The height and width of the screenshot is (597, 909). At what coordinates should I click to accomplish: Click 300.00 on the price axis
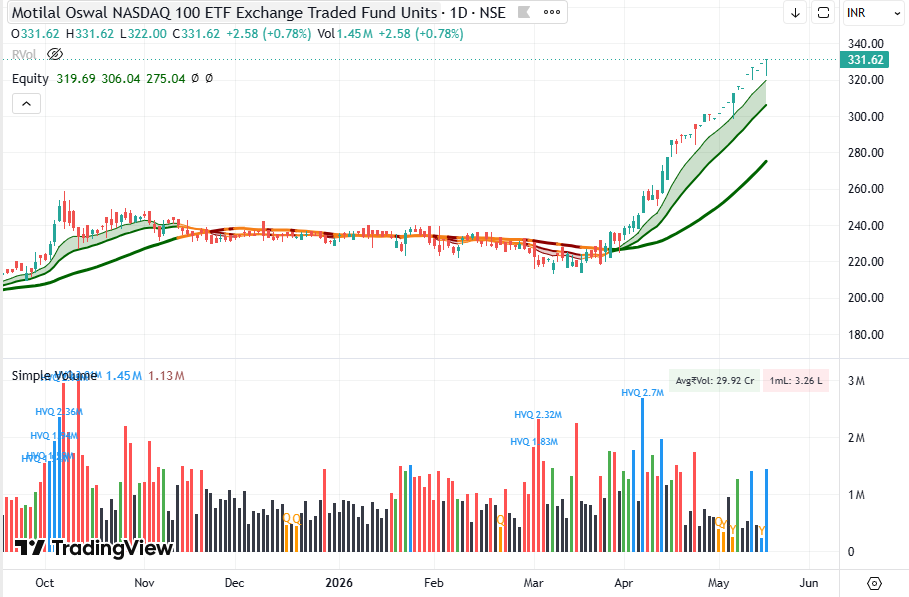click(x=866, y=117)
